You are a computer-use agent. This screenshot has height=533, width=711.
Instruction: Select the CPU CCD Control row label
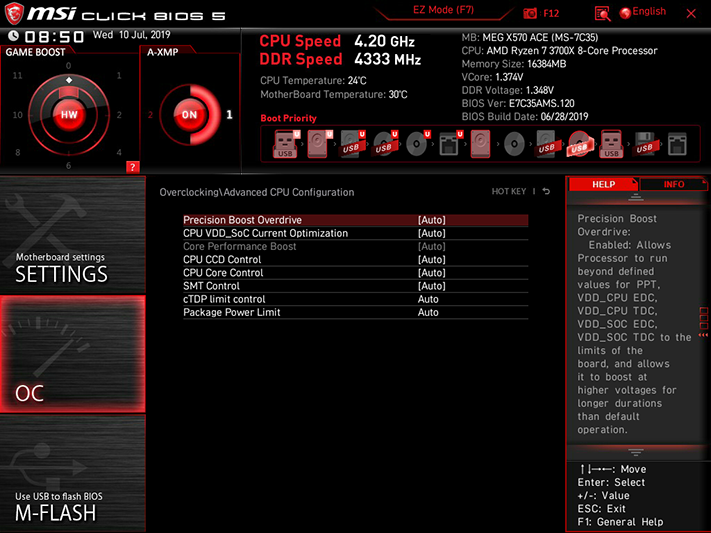(222, 259)
